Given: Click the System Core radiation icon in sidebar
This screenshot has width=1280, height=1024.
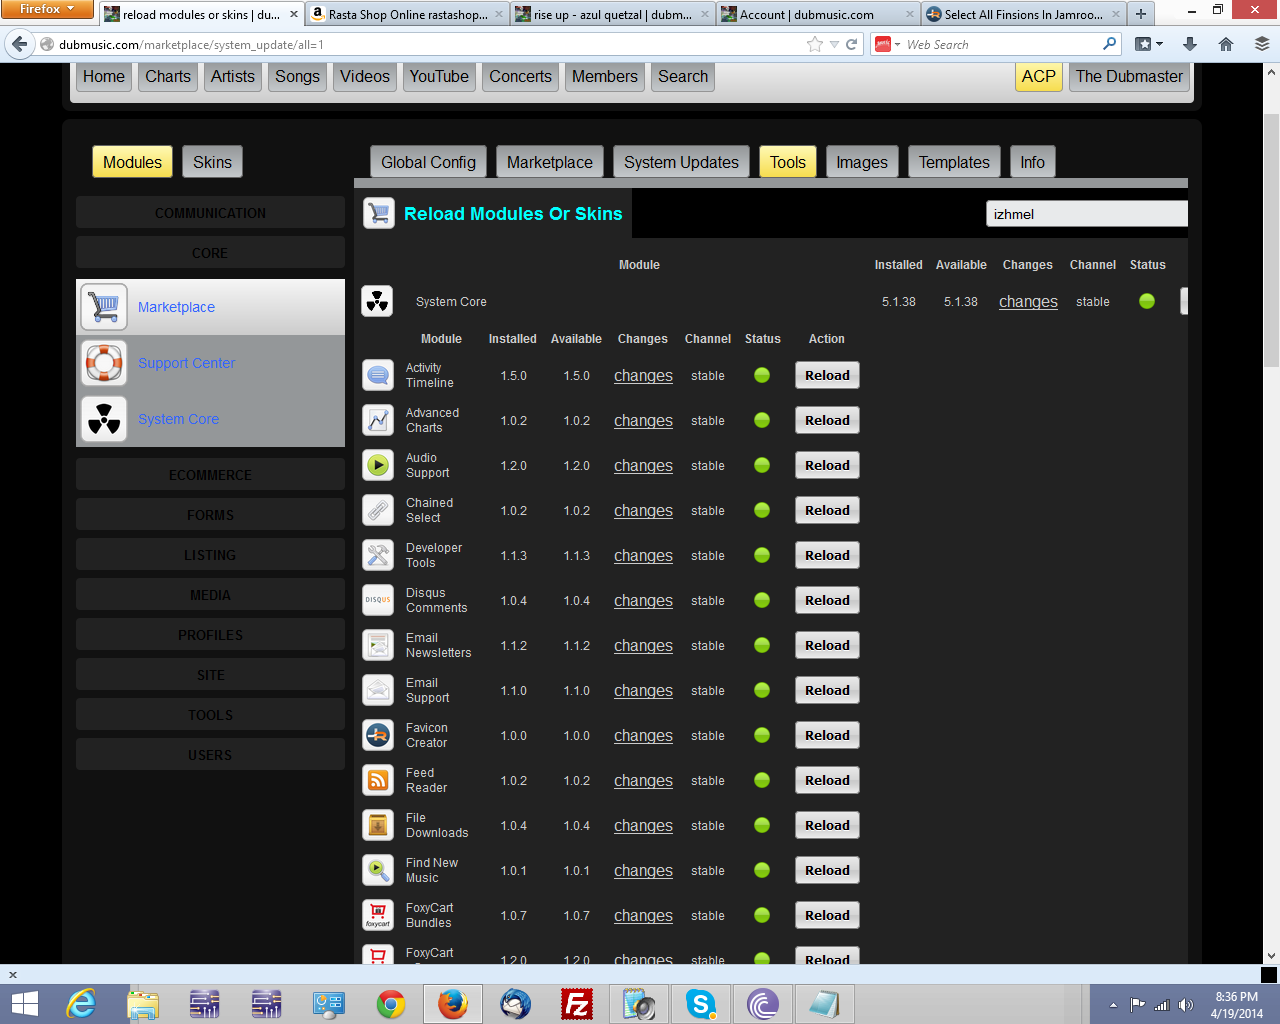Looking at the screenshot, I should coord(104,419).
